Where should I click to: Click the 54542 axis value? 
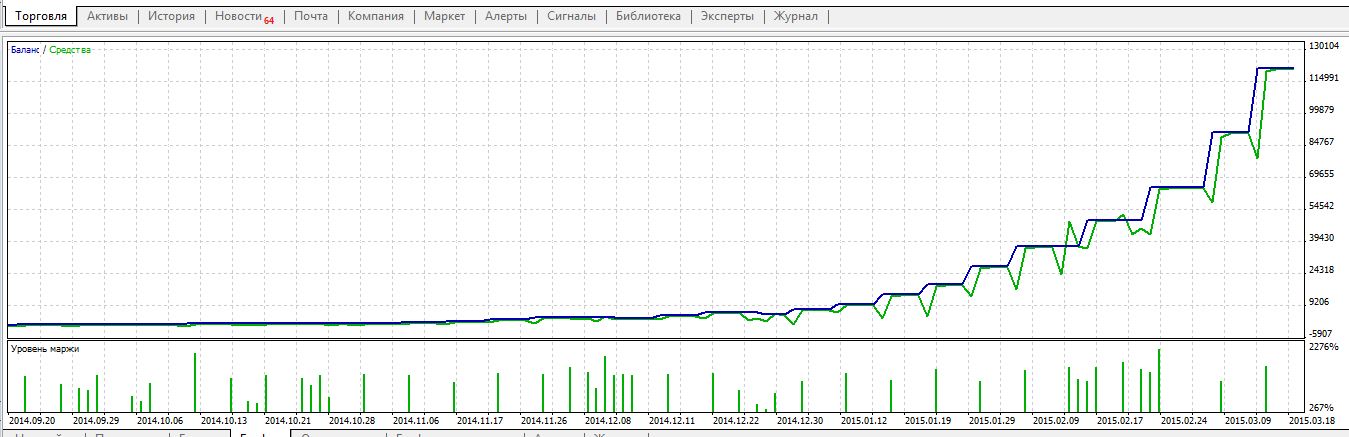1322,206
